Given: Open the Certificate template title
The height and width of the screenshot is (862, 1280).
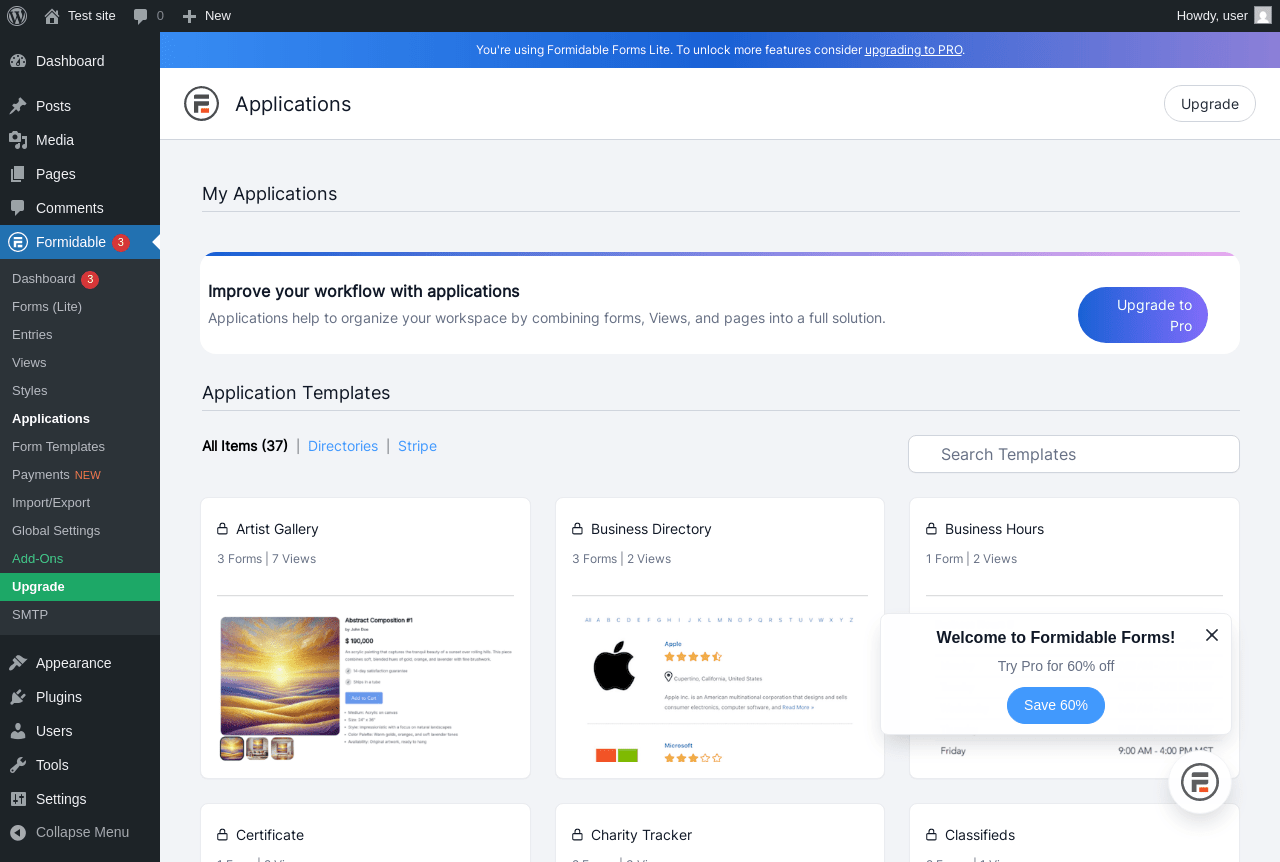Looking at the screenshot, I should coord(270,835).
